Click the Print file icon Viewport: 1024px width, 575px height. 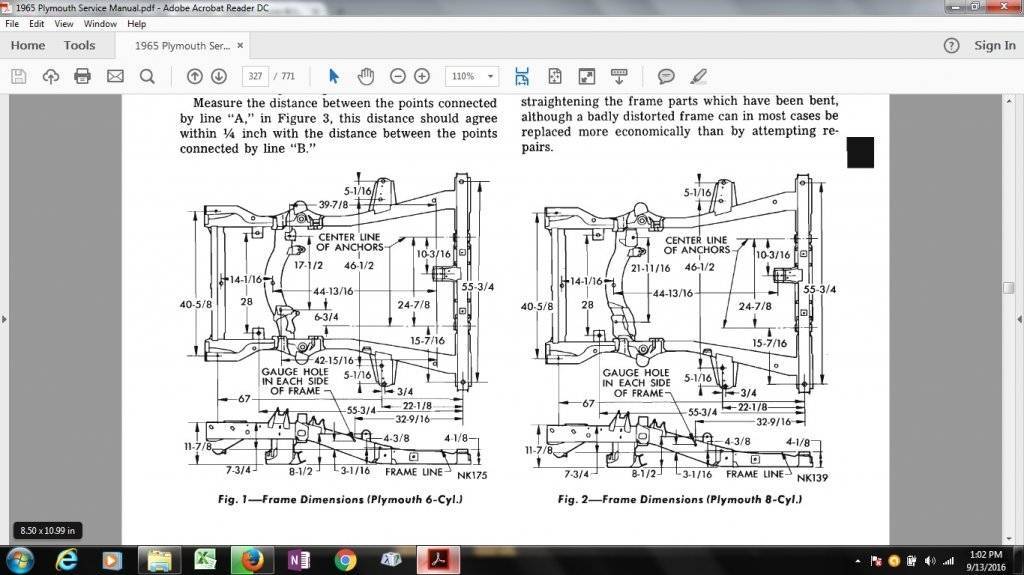tap(82, 76)
